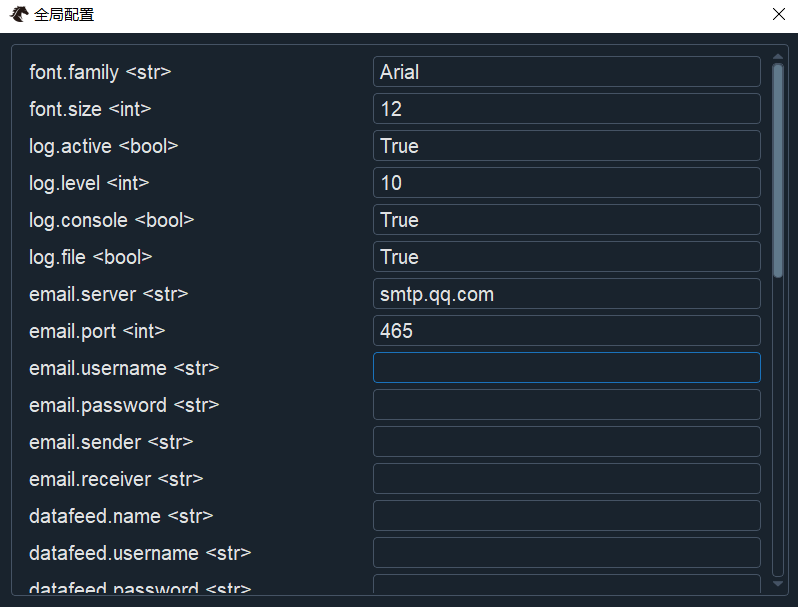
Task: Click the email.port field showing 465
Action: tap(566, 331)
